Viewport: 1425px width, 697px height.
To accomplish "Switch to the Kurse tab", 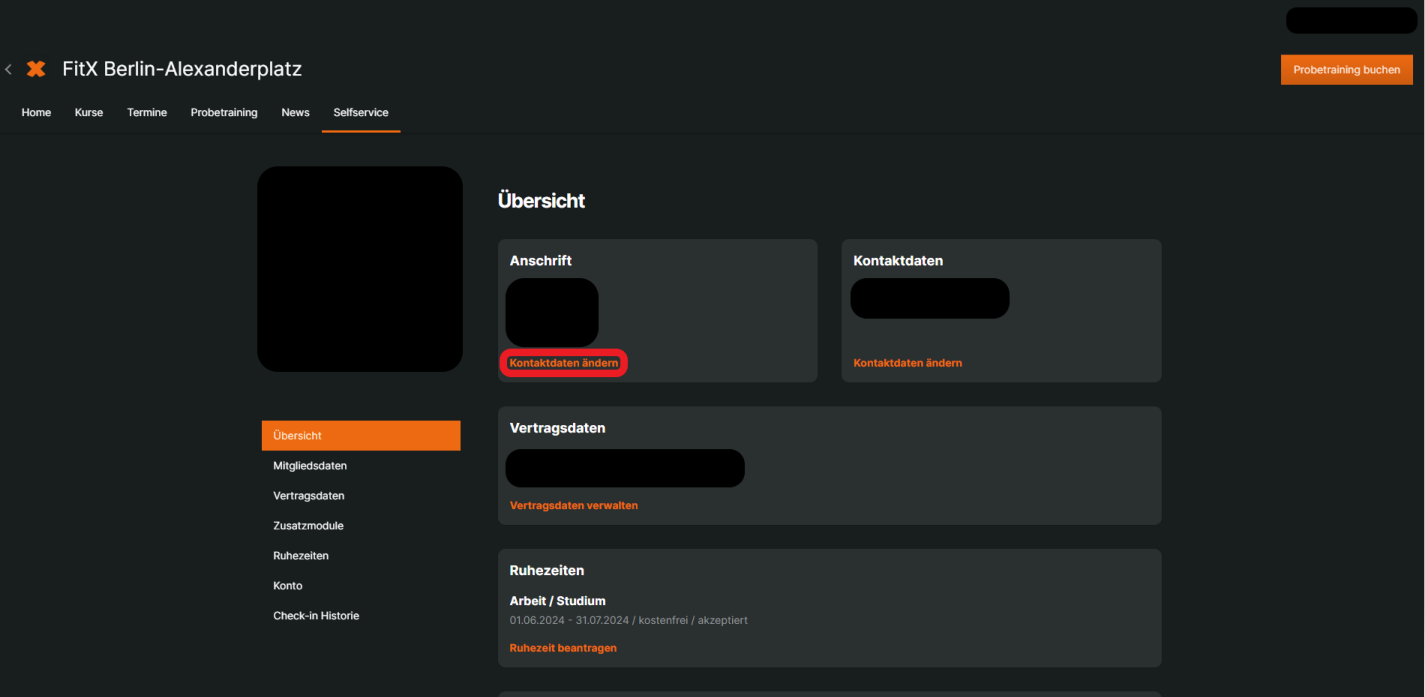I will coord(89,113).
